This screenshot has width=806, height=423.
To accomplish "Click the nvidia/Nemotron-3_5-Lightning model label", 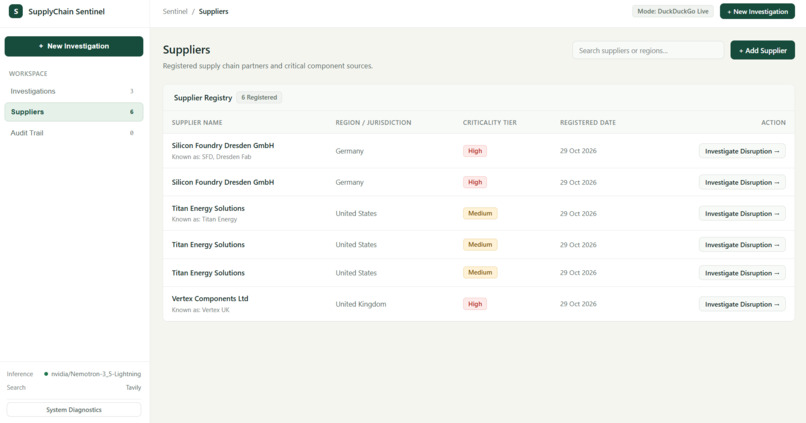I will pos(96,374).
